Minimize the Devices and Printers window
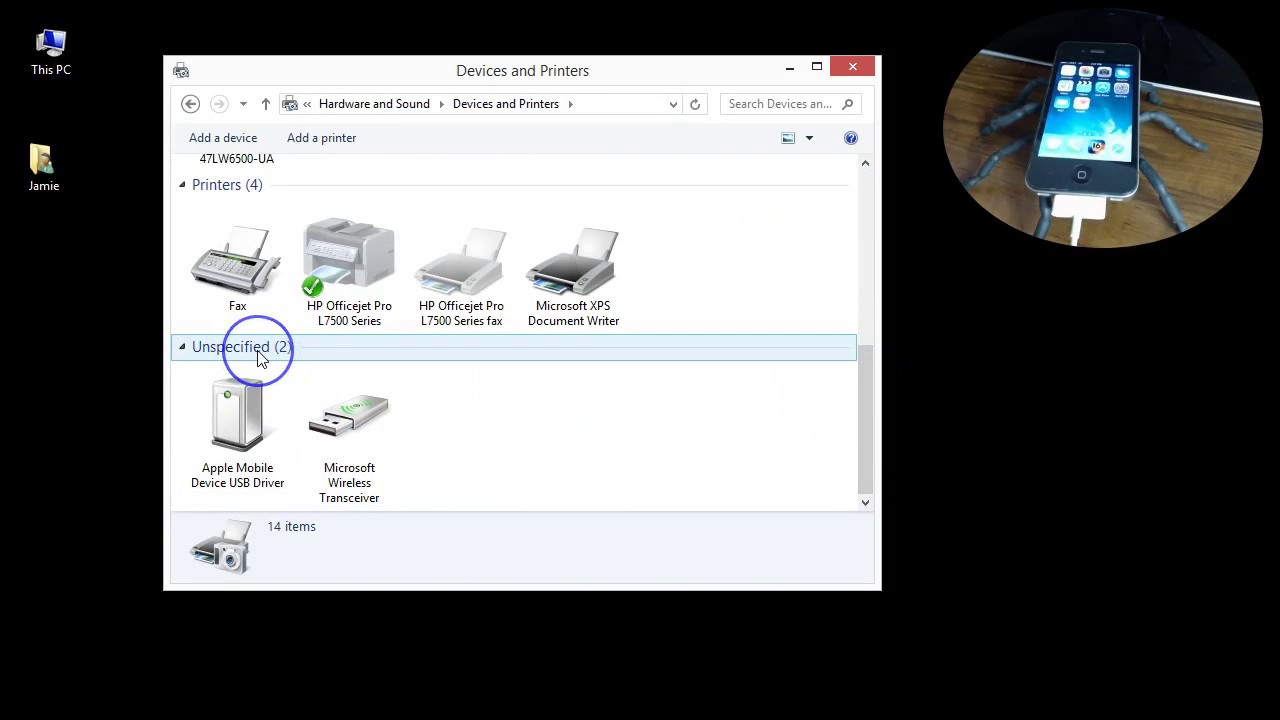 [790, 68]
